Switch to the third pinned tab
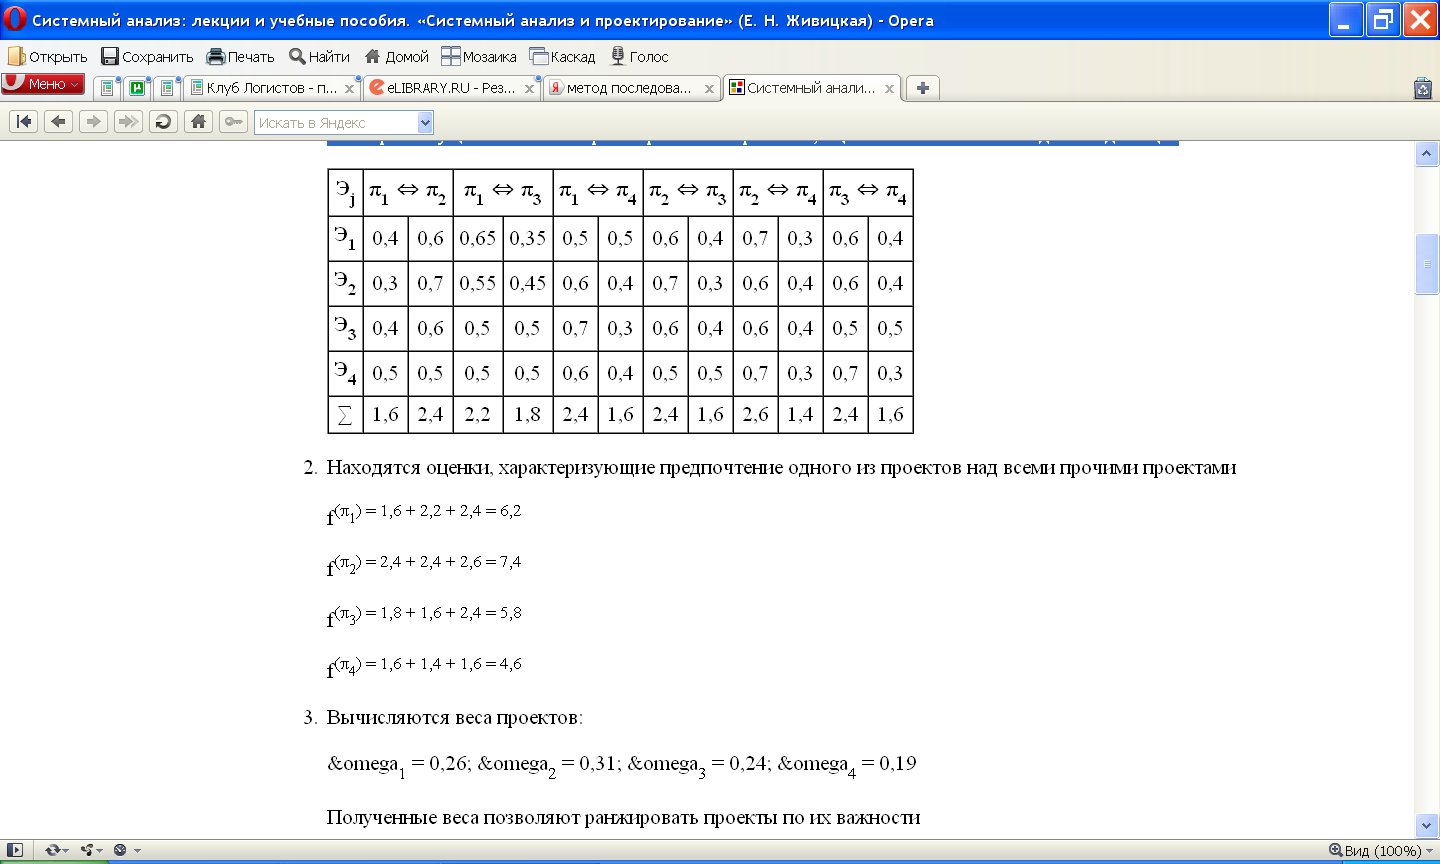Image resolution: width=1440 pixels, height=864 pixels. [167, 88]
